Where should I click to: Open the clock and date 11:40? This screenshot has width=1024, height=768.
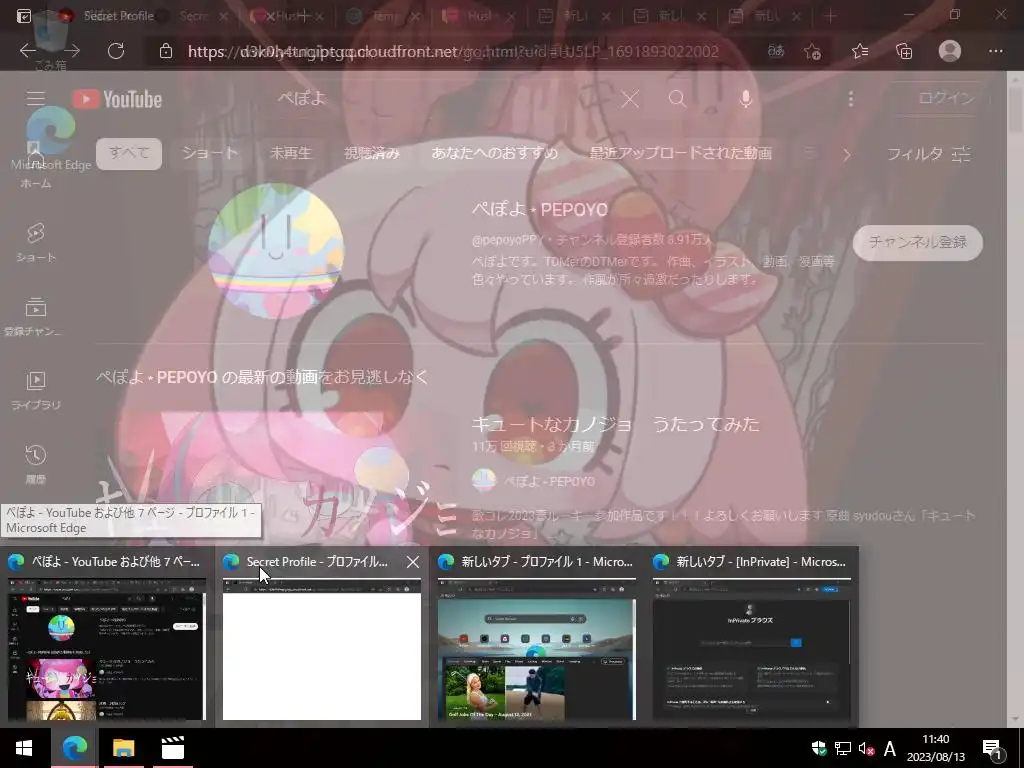point(935,748)
